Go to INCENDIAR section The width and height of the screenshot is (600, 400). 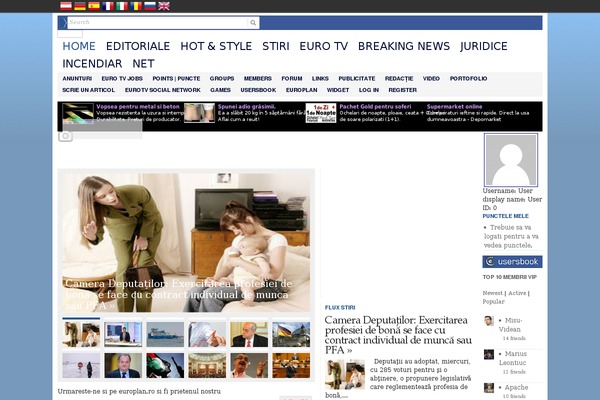coord(92,64)
